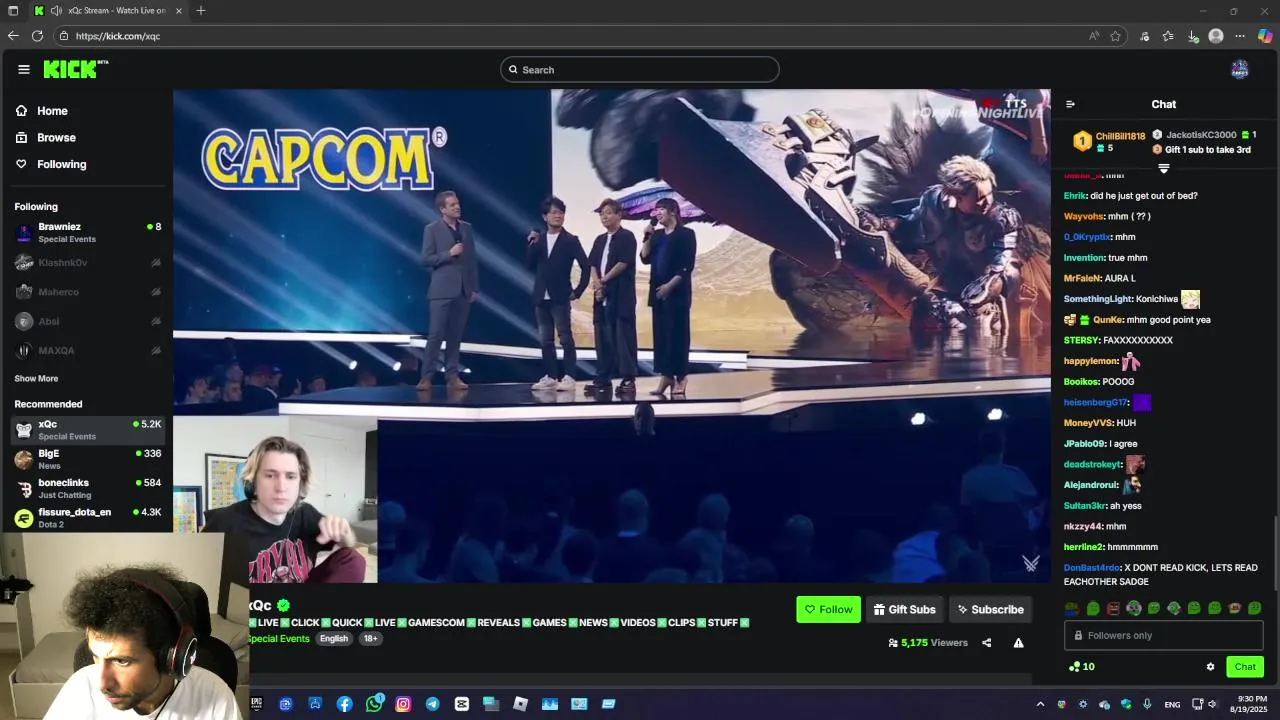Show hidden system tray icons chevron
This screenshot has height=720, width=1280.
coord(1040,704)
